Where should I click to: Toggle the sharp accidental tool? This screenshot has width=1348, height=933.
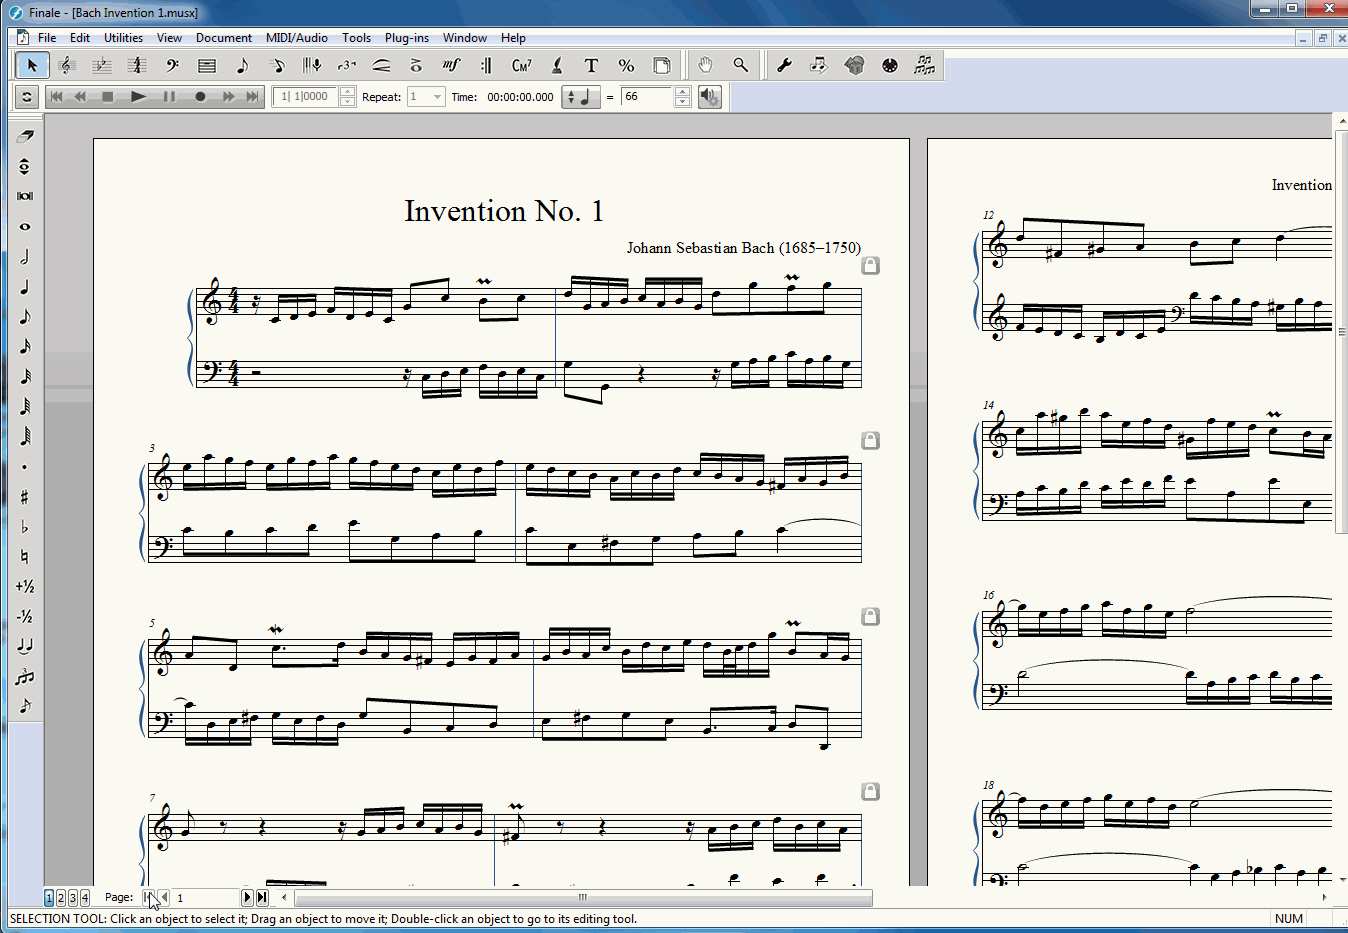25,497
